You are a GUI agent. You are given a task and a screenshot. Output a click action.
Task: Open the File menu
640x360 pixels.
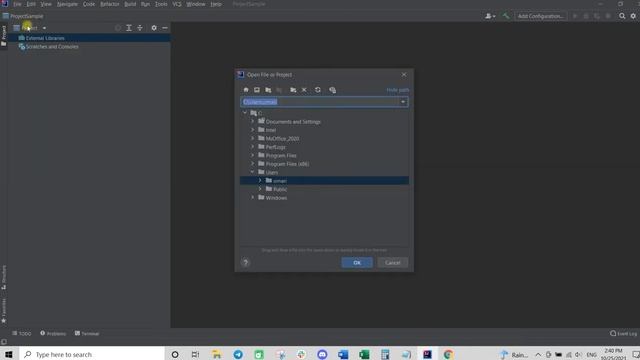17,4
